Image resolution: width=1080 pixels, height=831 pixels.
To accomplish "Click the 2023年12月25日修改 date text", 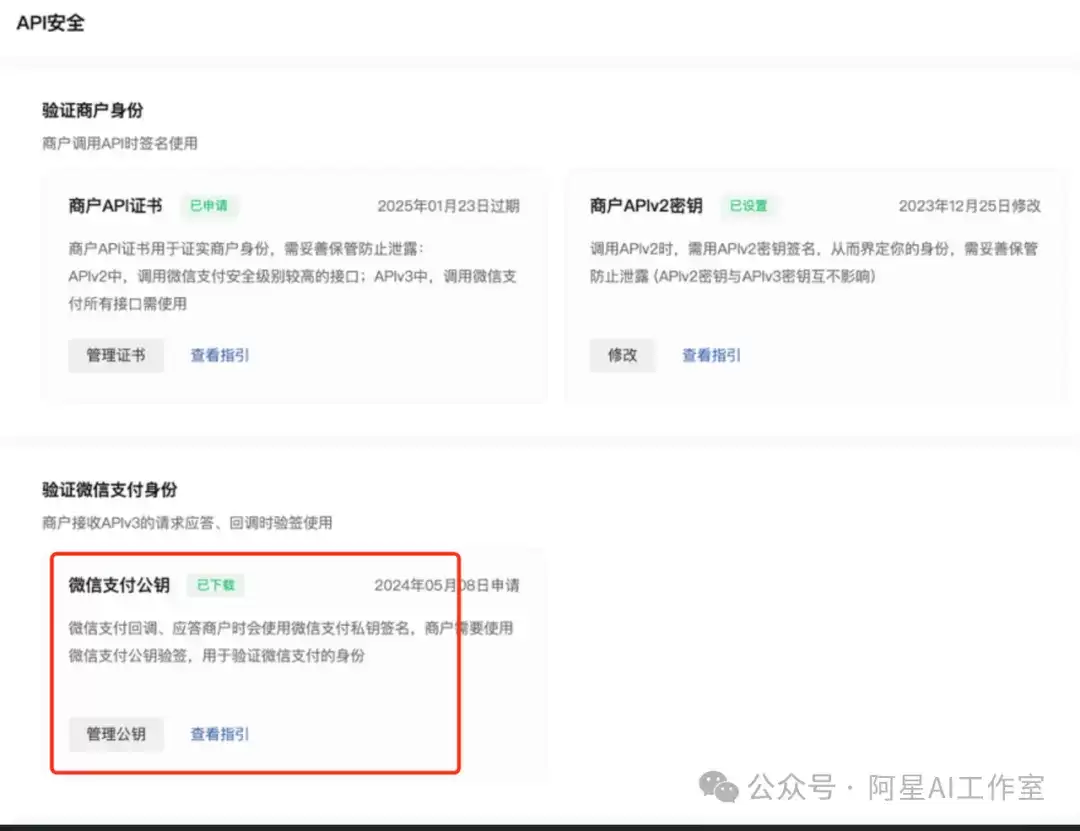I will point(970,205).
